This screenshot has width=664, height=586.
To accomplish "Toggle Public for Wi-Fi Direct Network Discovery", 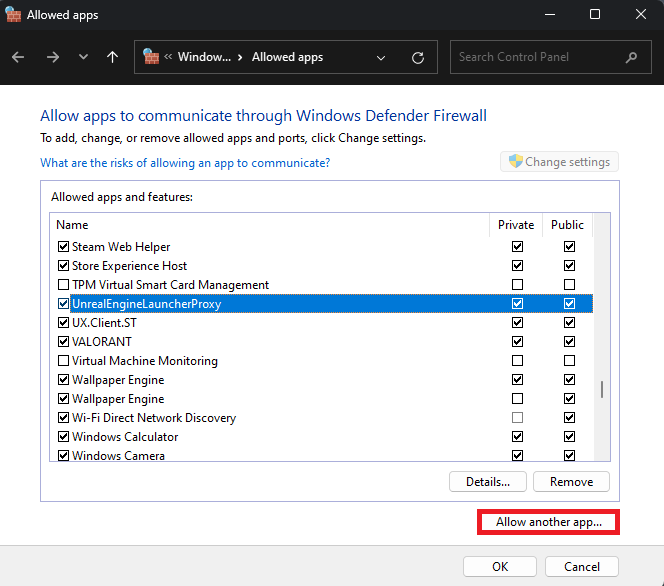I will (x=569, y=418).
